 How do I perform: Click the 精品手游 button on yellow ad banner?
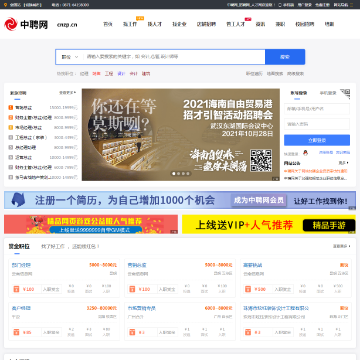pyautogui.click(x=329, y=225)
